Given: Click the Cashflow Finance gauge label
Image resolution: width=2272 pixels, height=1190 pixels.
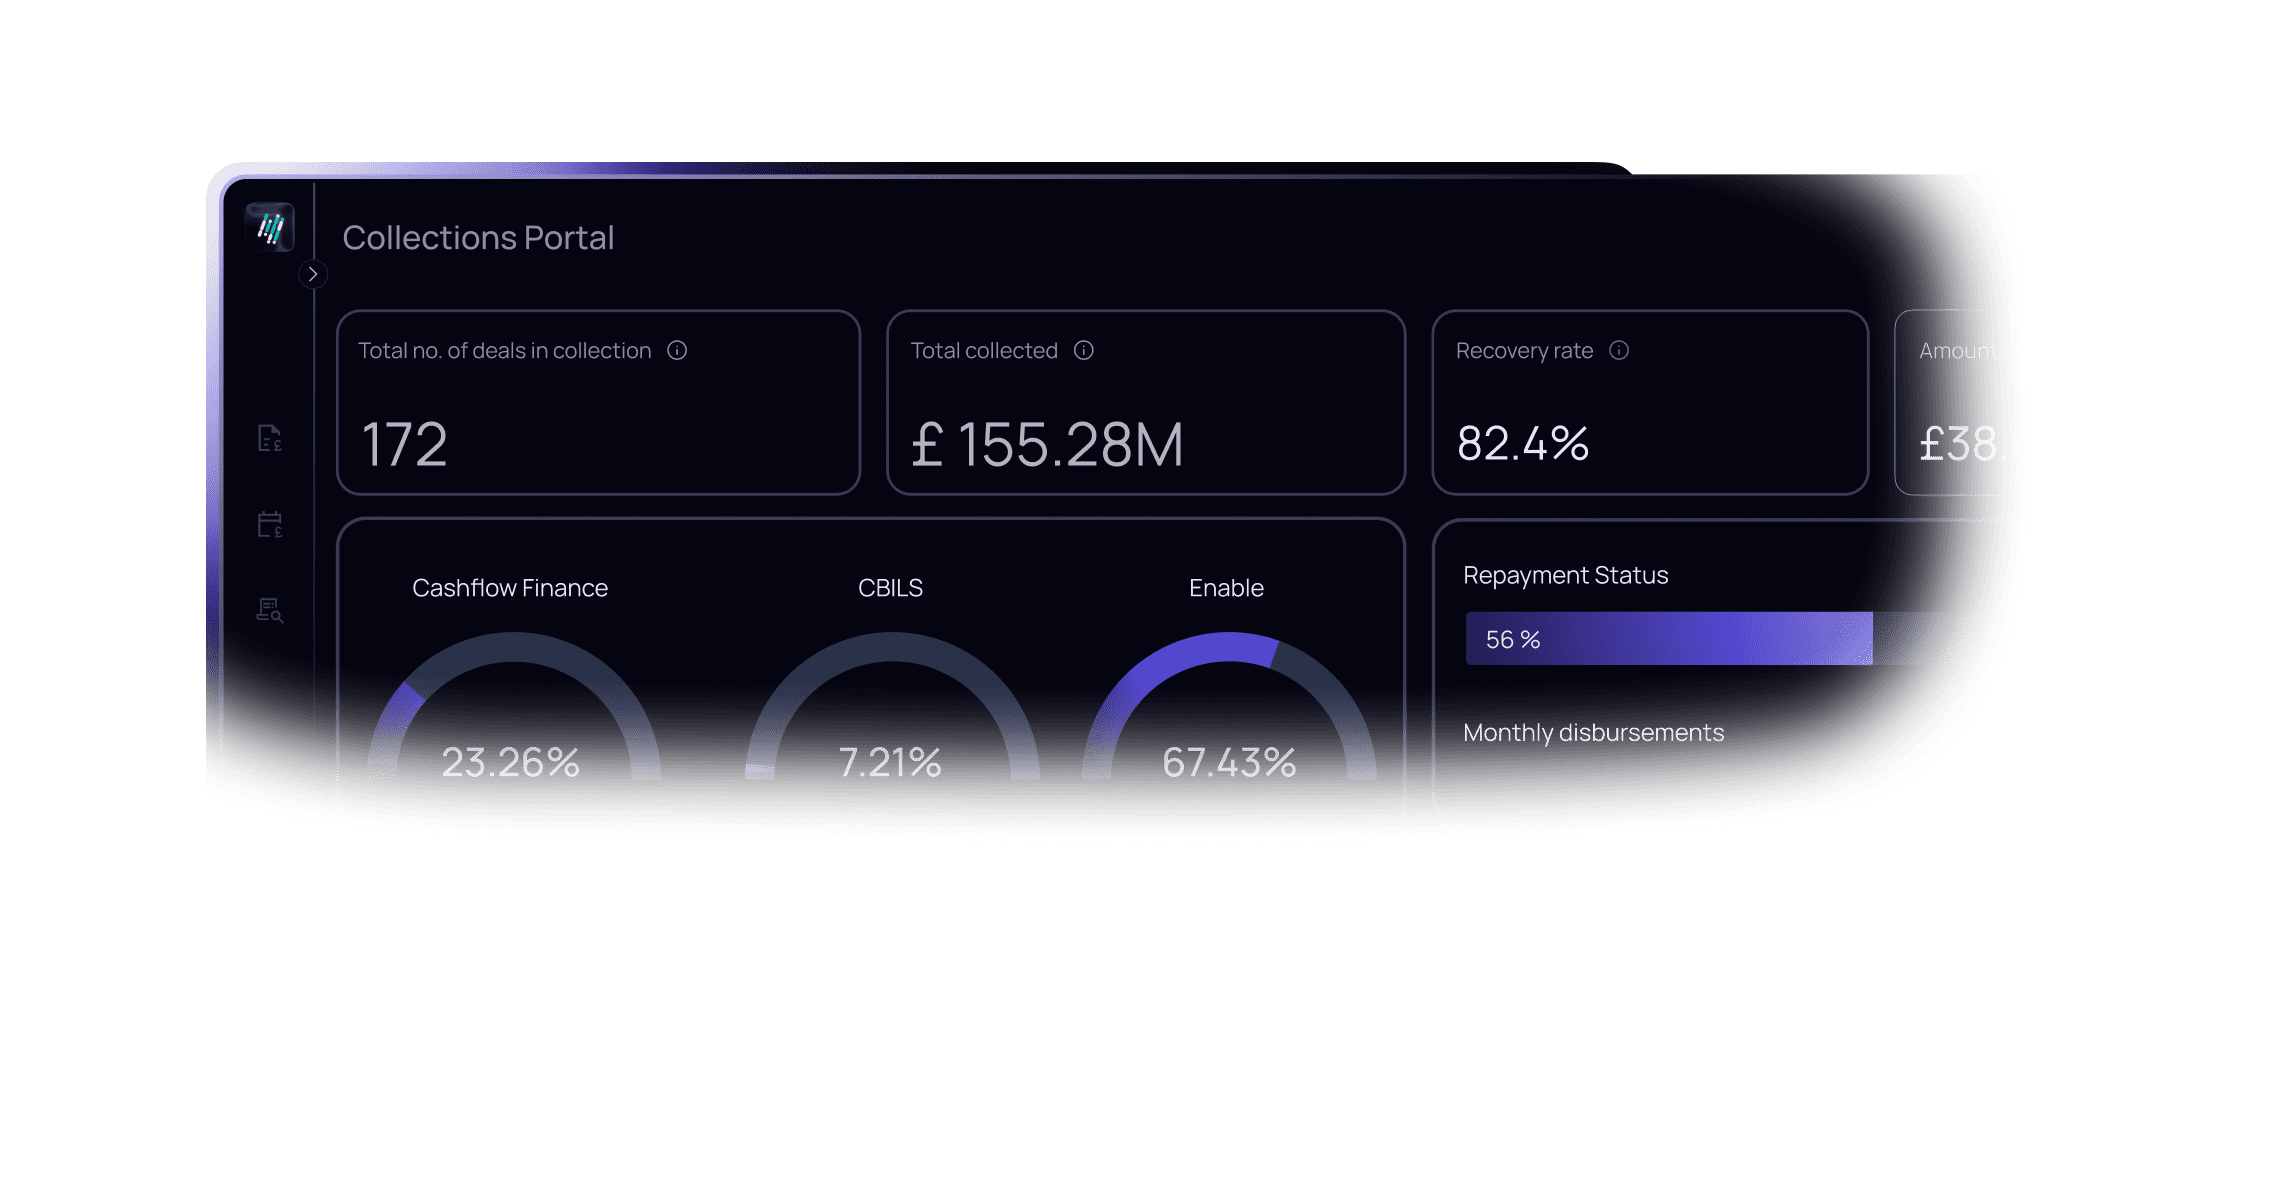Looking at the screenshot, I should 510,588.
